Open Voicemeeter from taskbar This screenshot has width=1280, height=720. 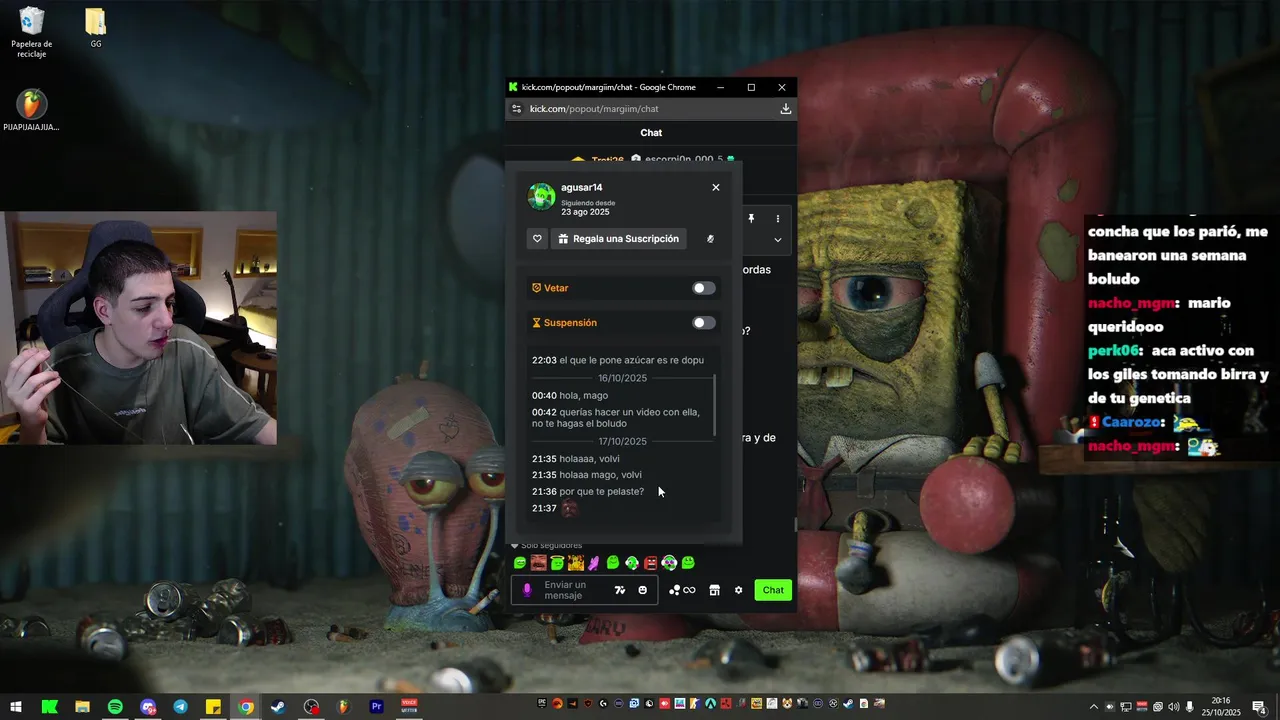point(409,706)
